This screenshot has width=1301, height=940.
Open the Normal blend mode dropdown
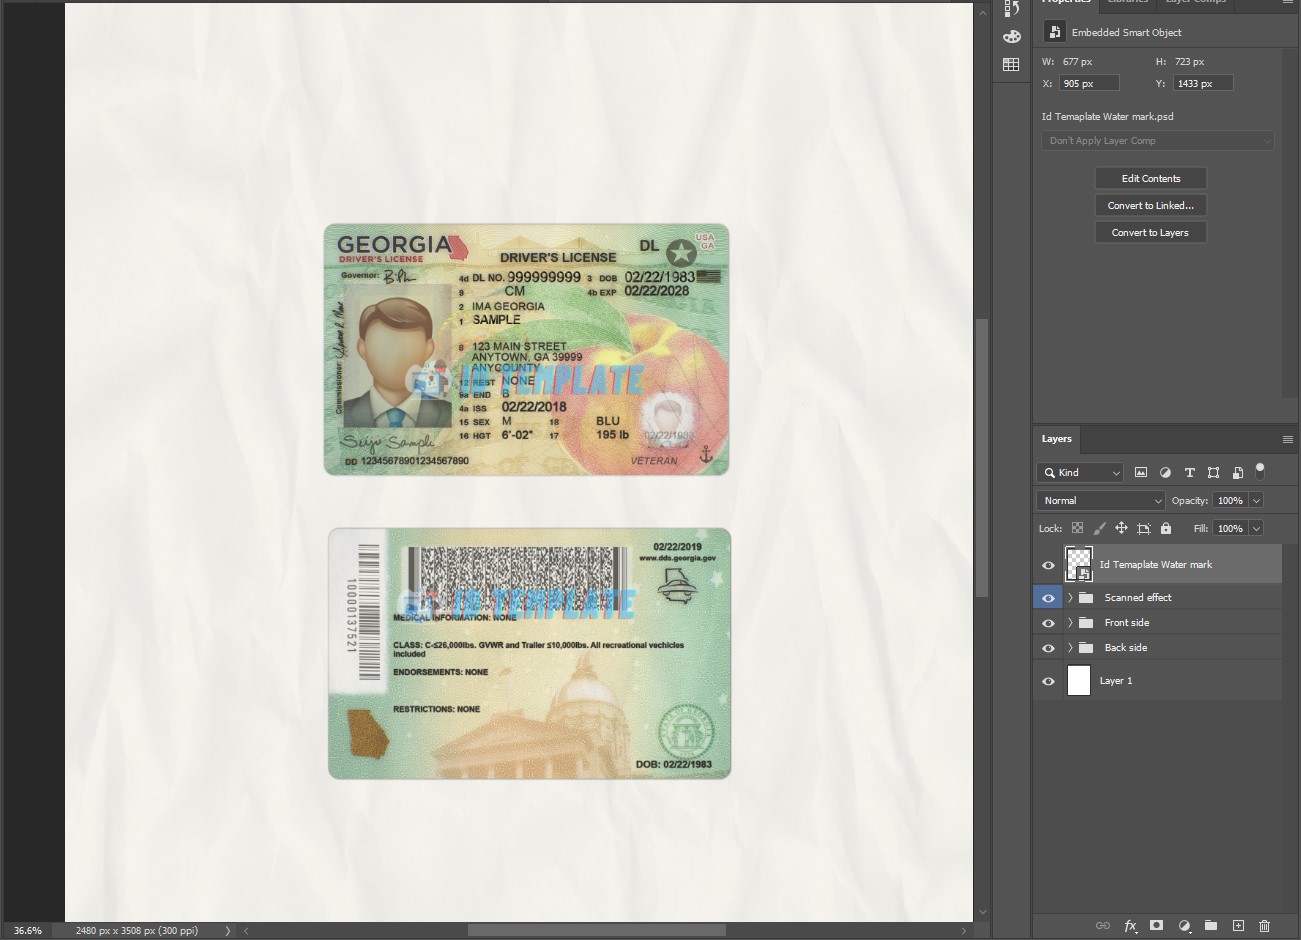[1101, 500]
